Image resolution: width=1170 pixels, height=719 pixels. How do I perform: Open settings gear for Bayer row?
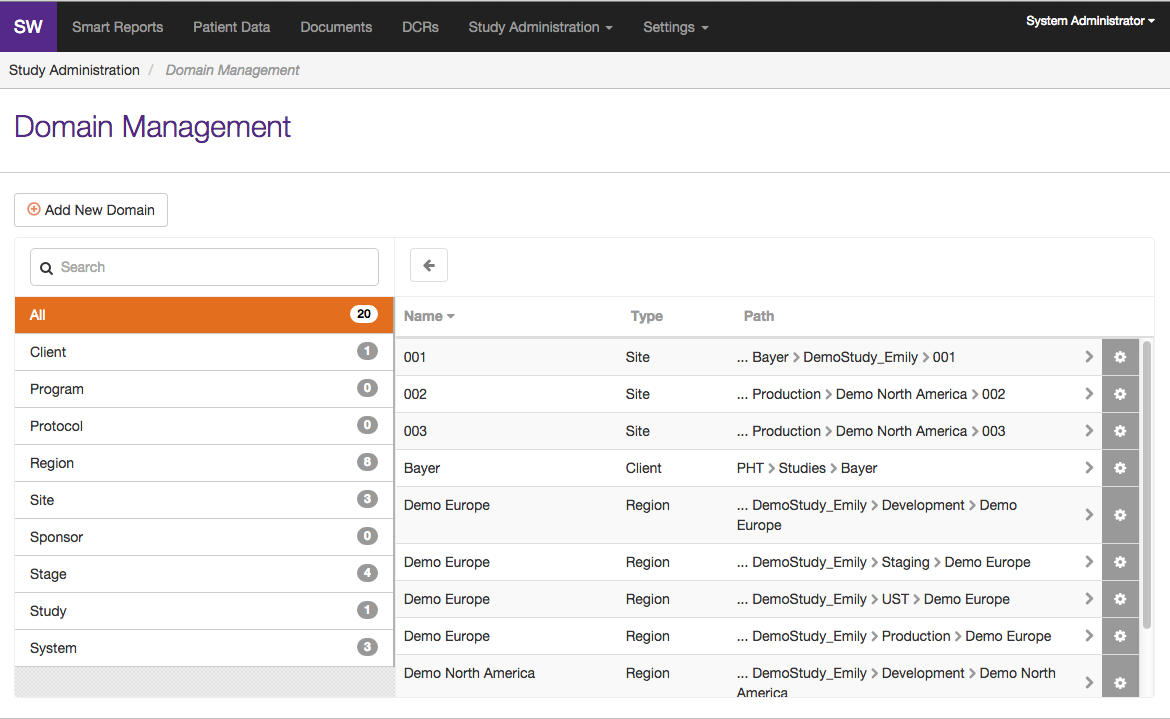1120,468
